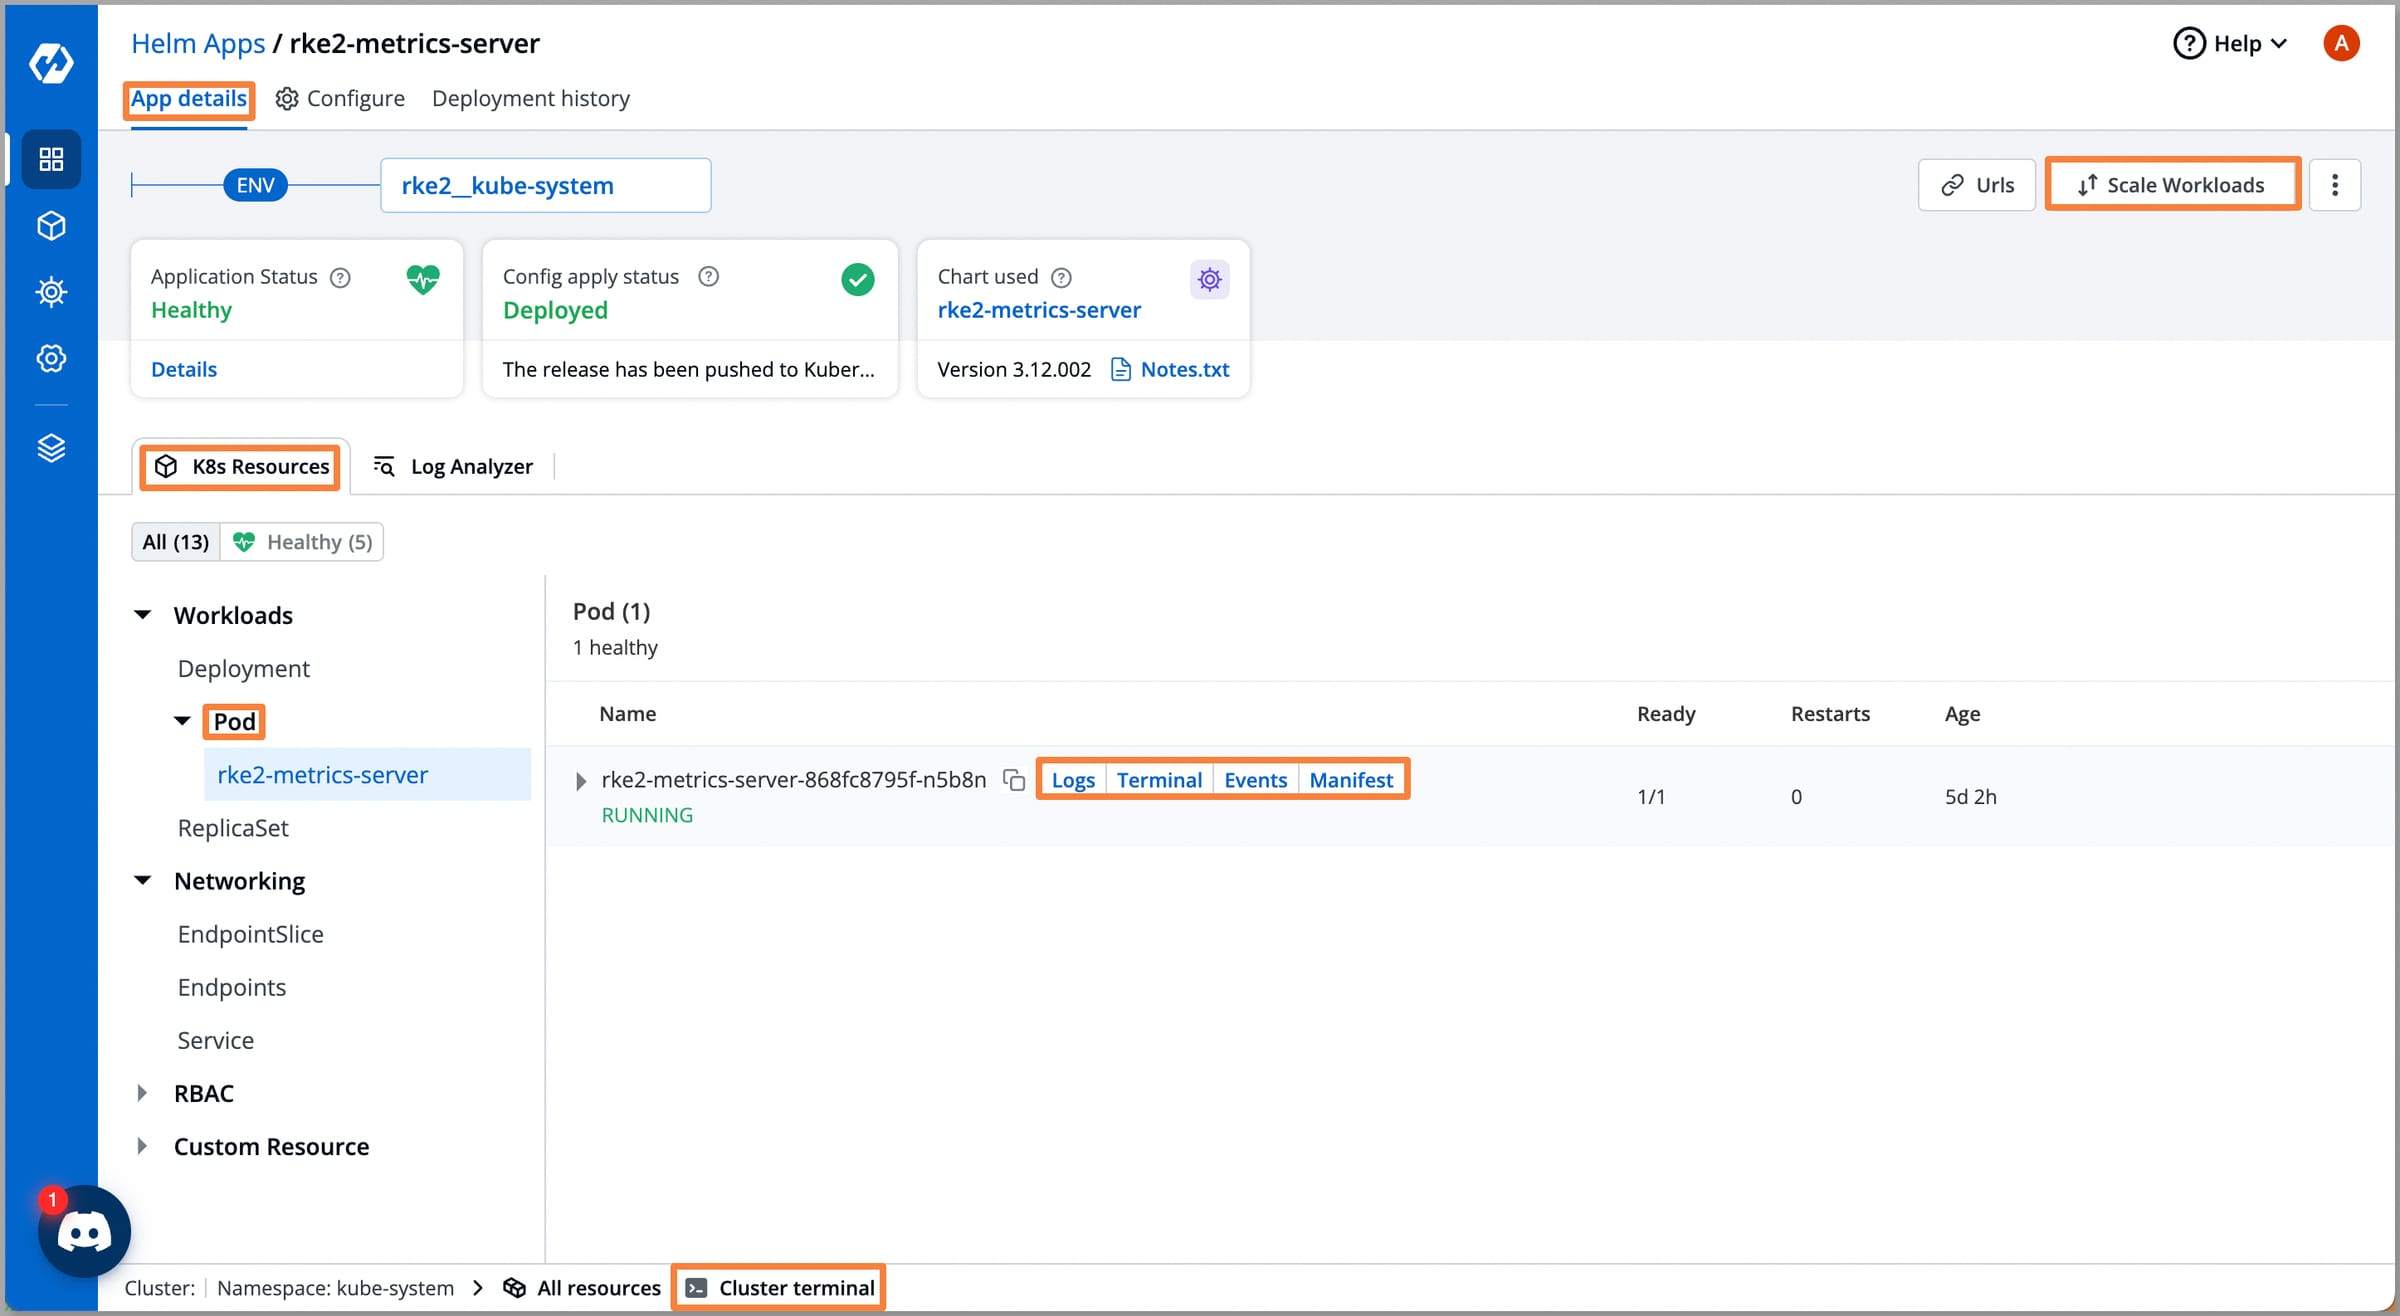Open the Stack Manager layers icon
The width and height of the screenshot is (2400, 1316).
50,447
